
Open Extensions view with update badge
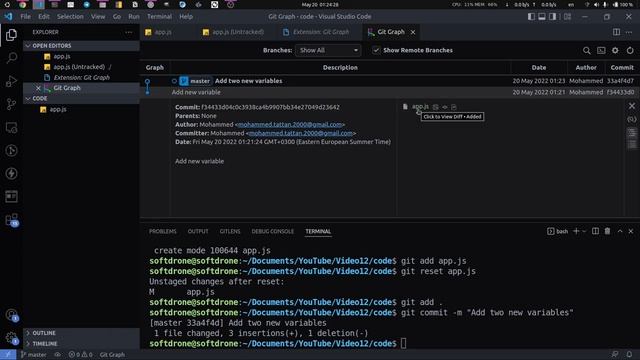coord(11,220)
